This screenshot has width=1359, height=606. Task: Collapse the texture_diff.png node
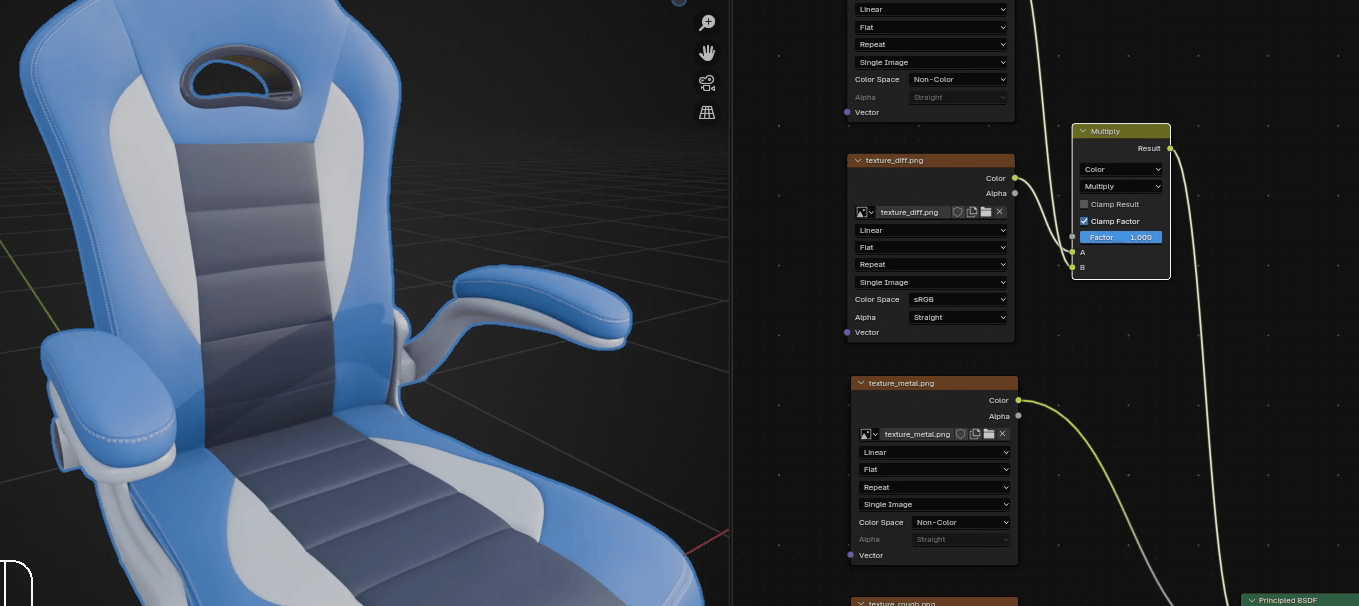click(x=858, y=160)
